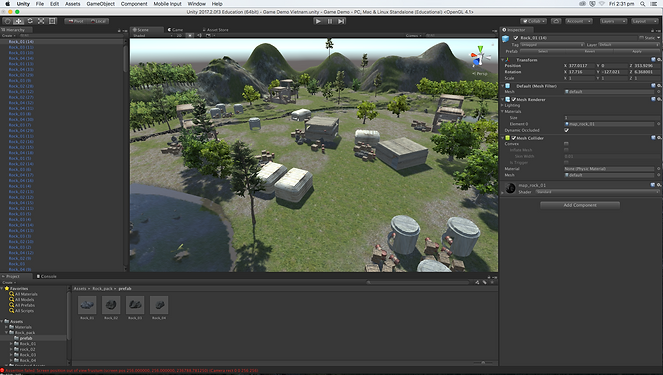
Task: Toggle Dynamic Occluded checkbox
Action: pyautogui.click(x=567, y=130)
